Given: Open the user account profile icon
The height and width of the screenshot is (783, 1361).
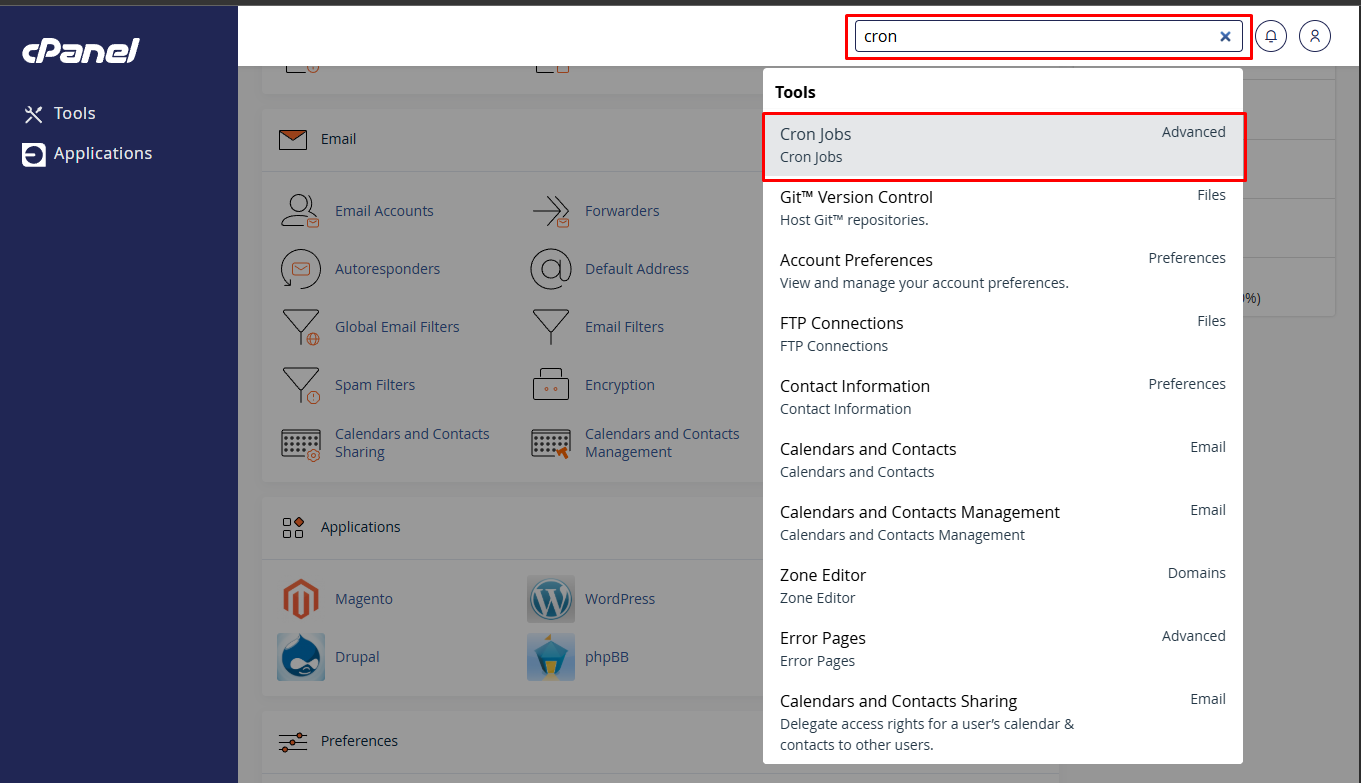Looking at the screenshot, I should pyautogui.click(x=1315, y=36).
